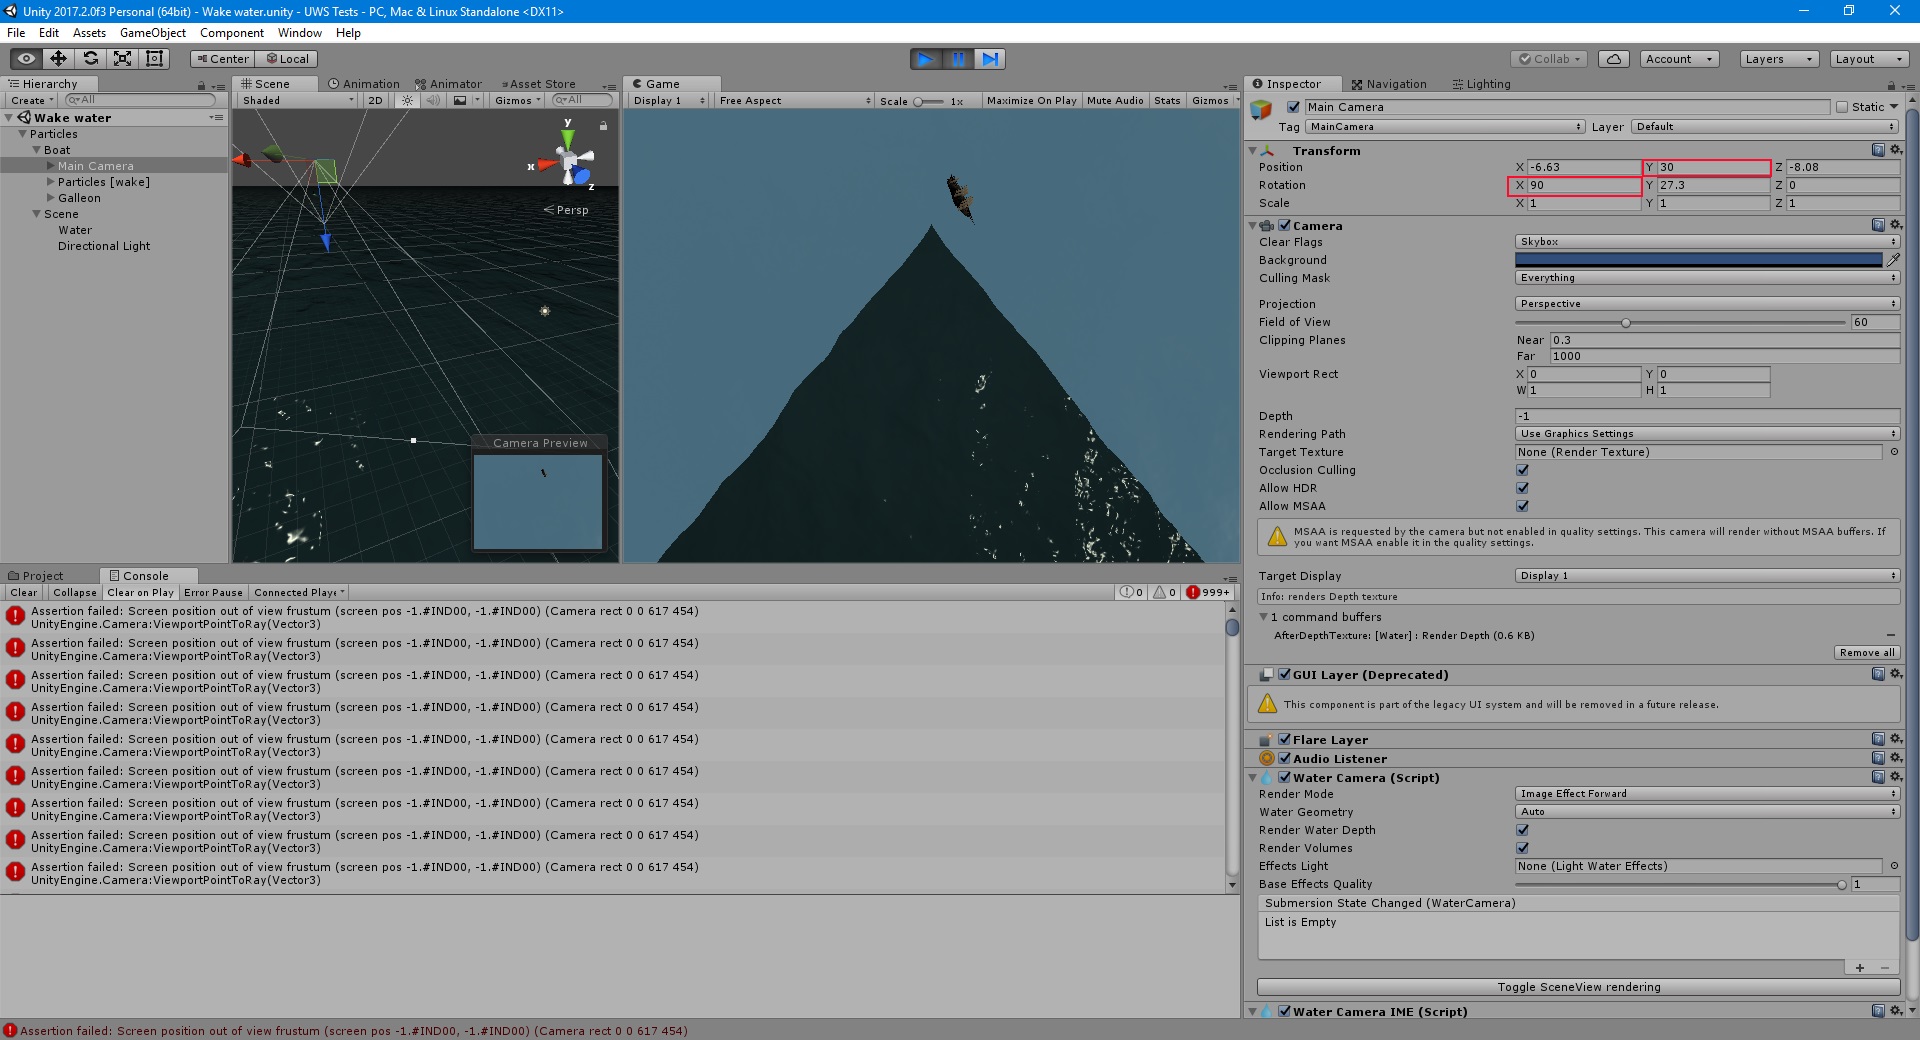Open the Culling Mask dropdown
Screen dimensions: 1920x1040
pyautogui.click(x=1705, y=278)
